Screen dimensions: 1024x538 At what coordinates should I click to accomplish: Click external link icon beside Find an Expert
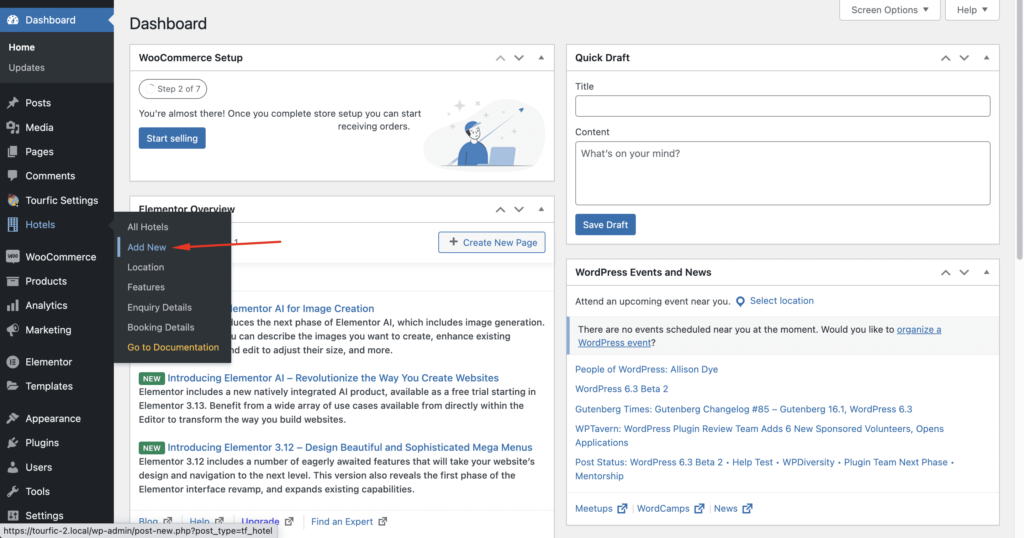[x=383, y=522]
